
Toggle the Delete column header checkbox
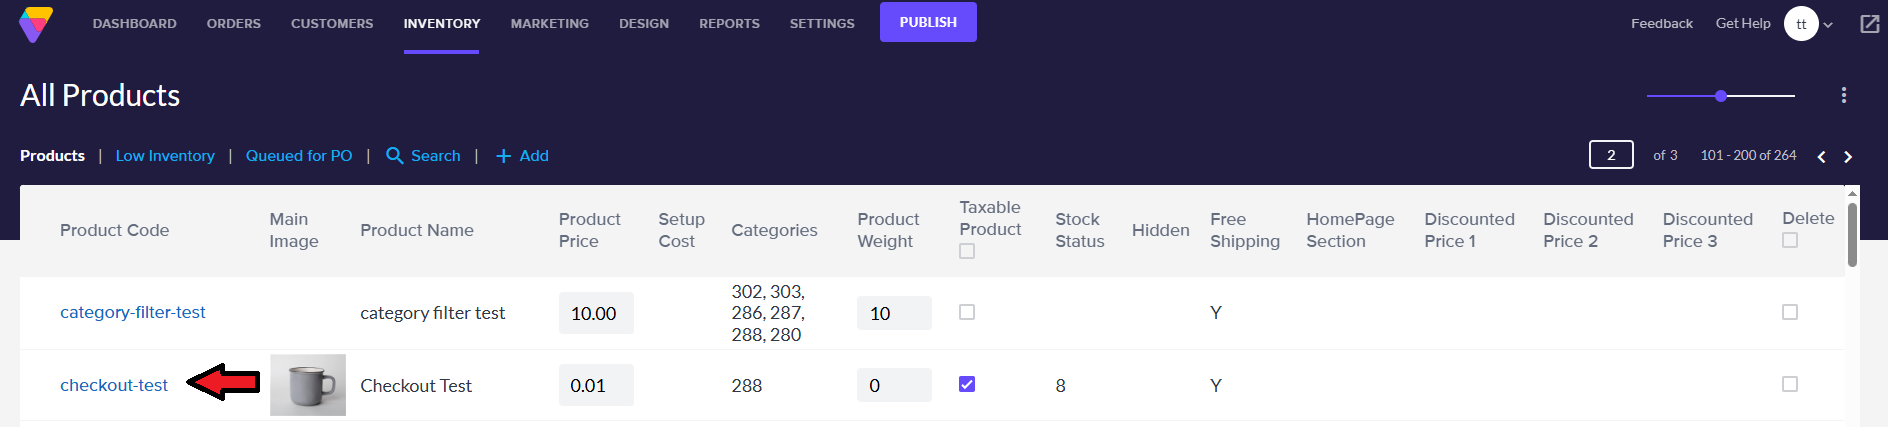pos(1790,240)
